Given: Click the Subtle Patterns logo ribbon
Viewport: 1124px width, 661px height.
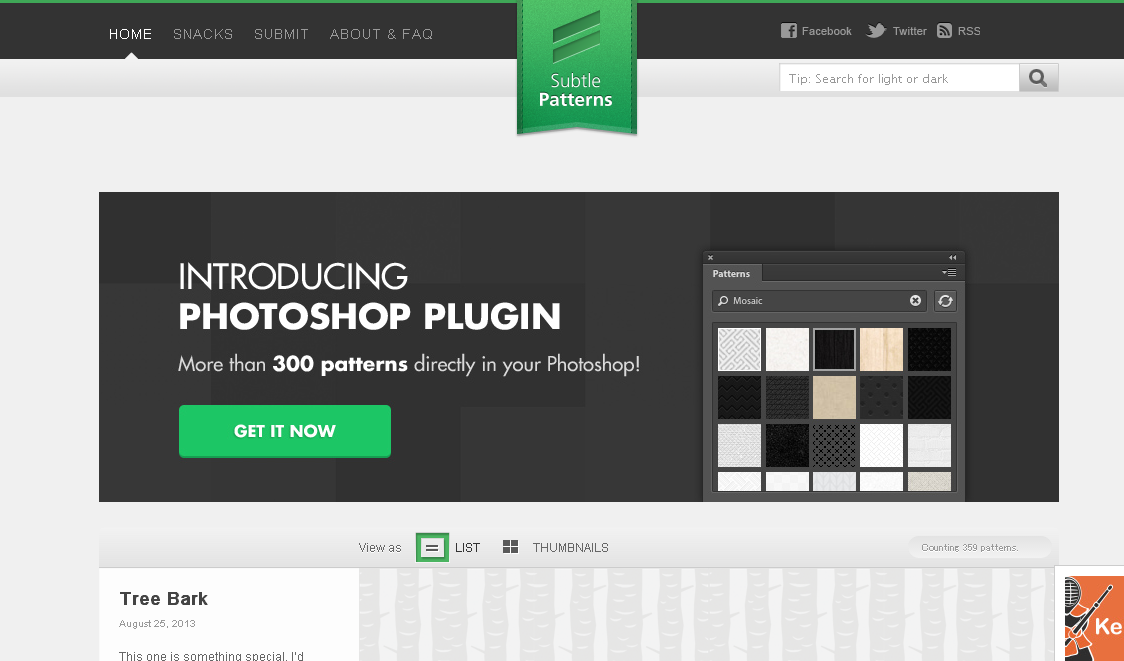Looking at the screenshot, I should (x=576, y=68).
